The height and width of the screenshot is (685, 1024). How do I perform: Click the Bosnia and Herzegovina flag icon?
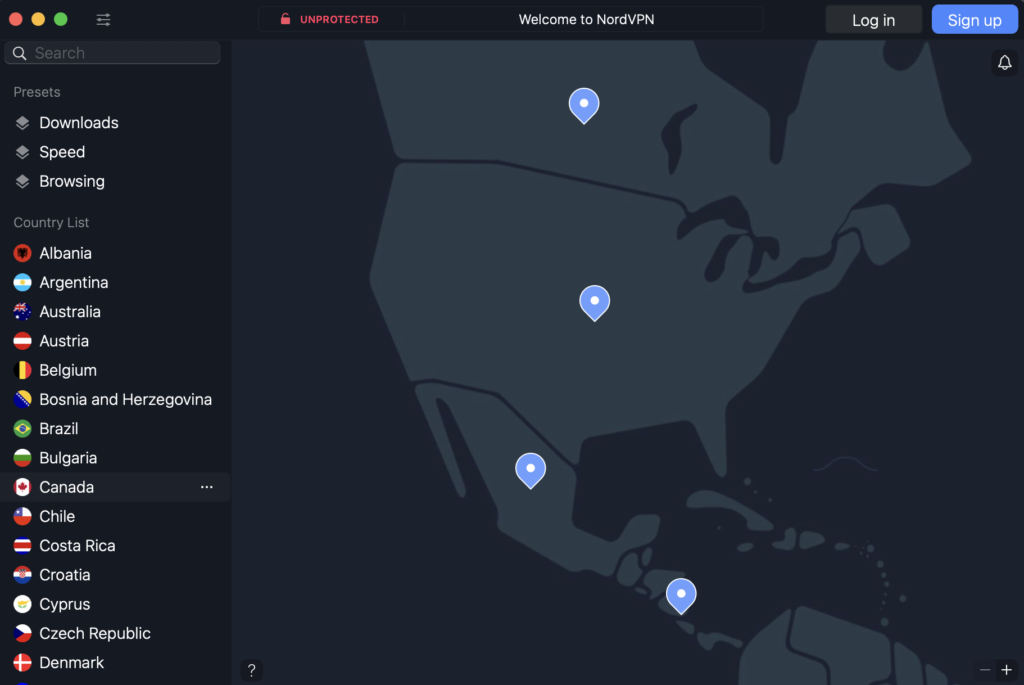coord(22,399)
